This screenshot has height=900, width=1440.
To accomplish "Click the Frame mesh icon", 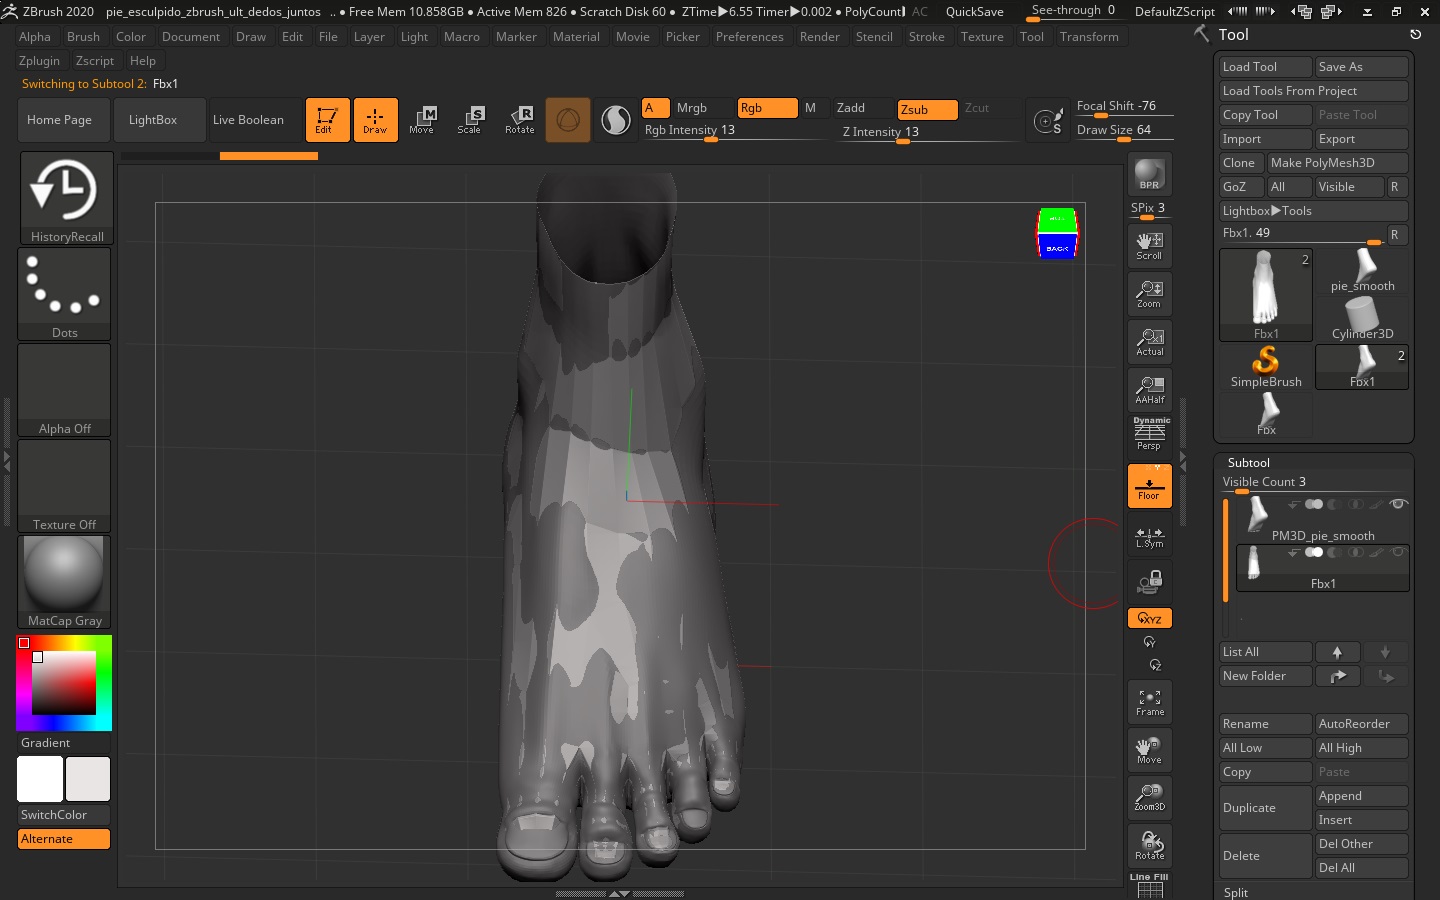I will point(1149,702).
